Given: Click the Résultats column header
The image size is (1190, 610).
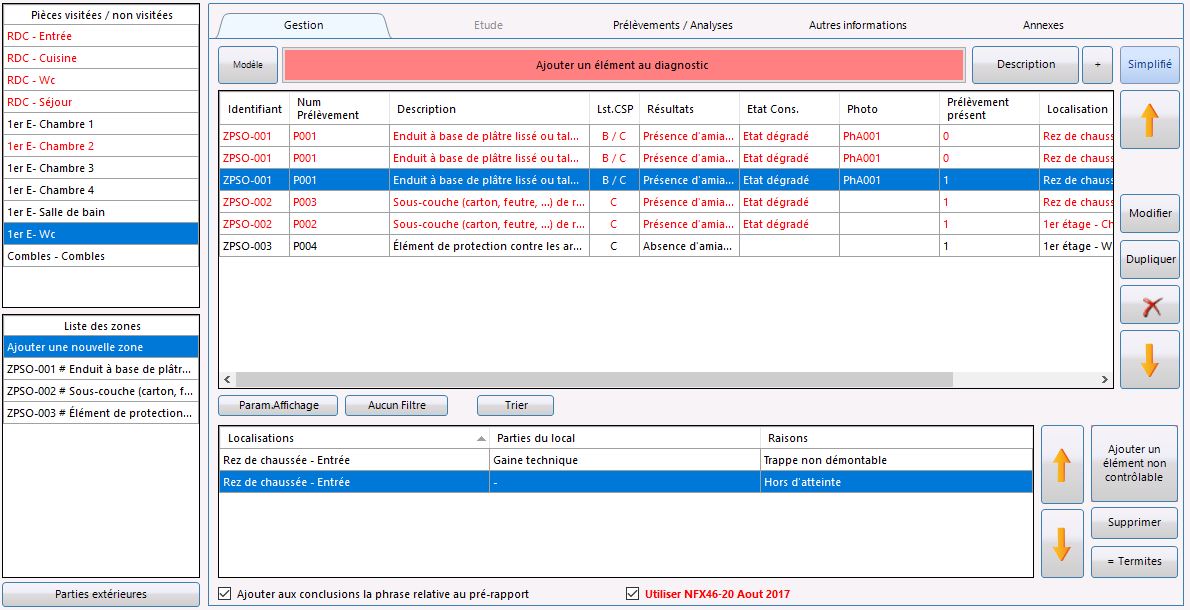Looking at the screenshot, I should [x=689, y=108].
